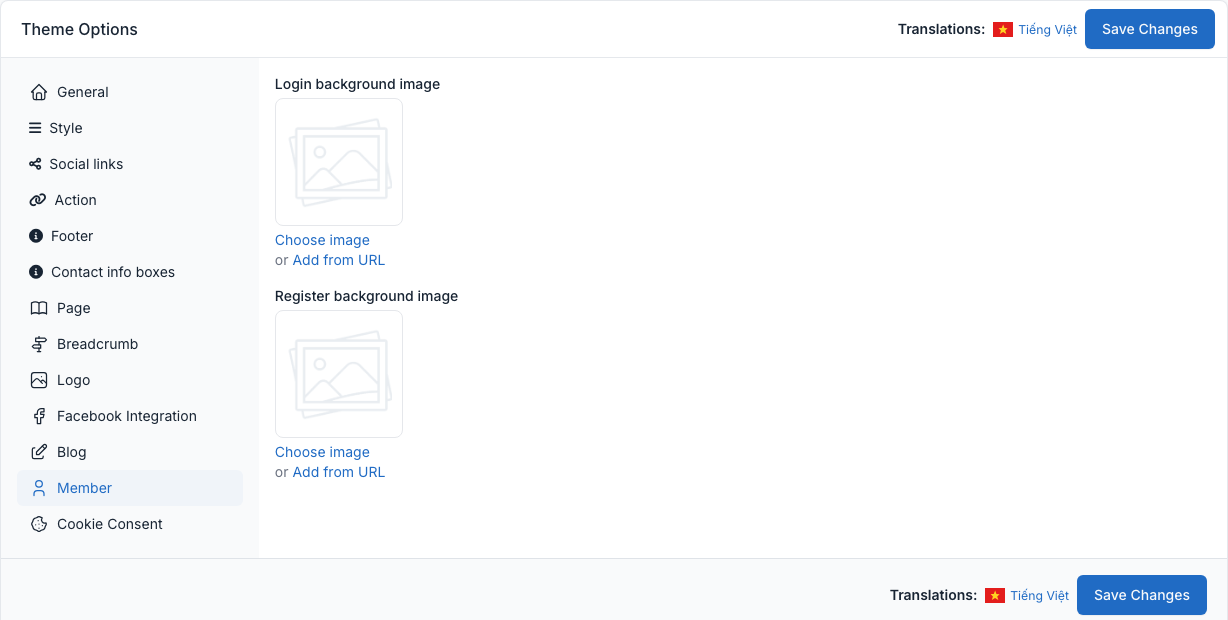Click the Style list icon

35,128
